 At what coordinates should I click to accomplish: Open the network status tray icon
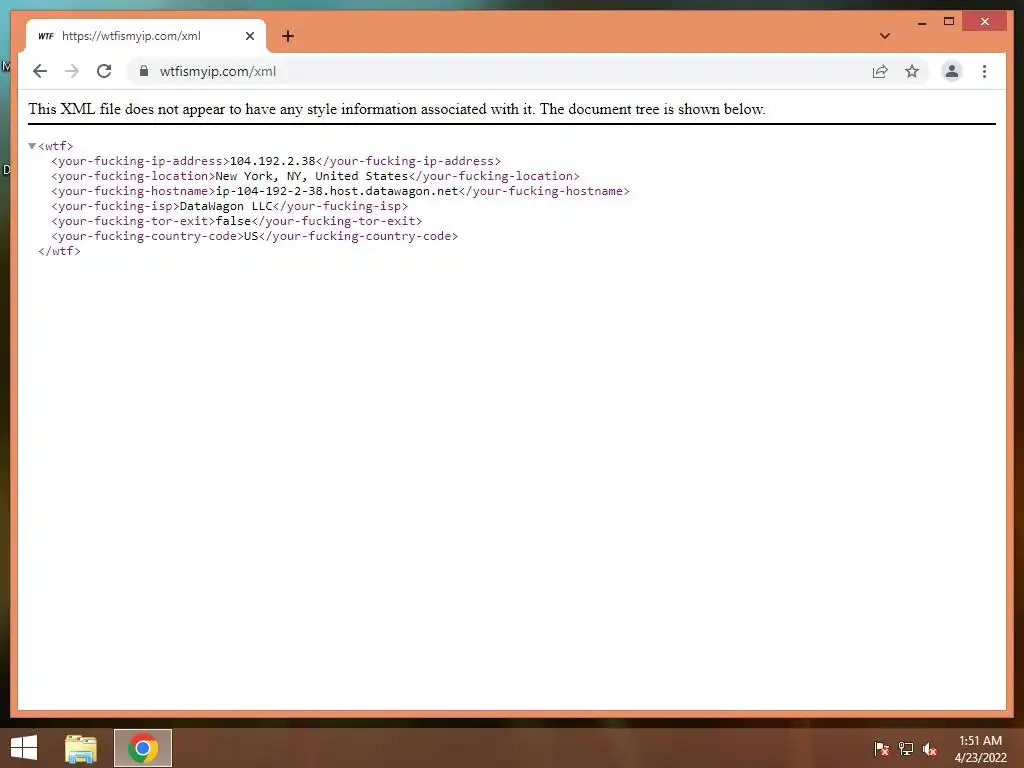[905, 749]
